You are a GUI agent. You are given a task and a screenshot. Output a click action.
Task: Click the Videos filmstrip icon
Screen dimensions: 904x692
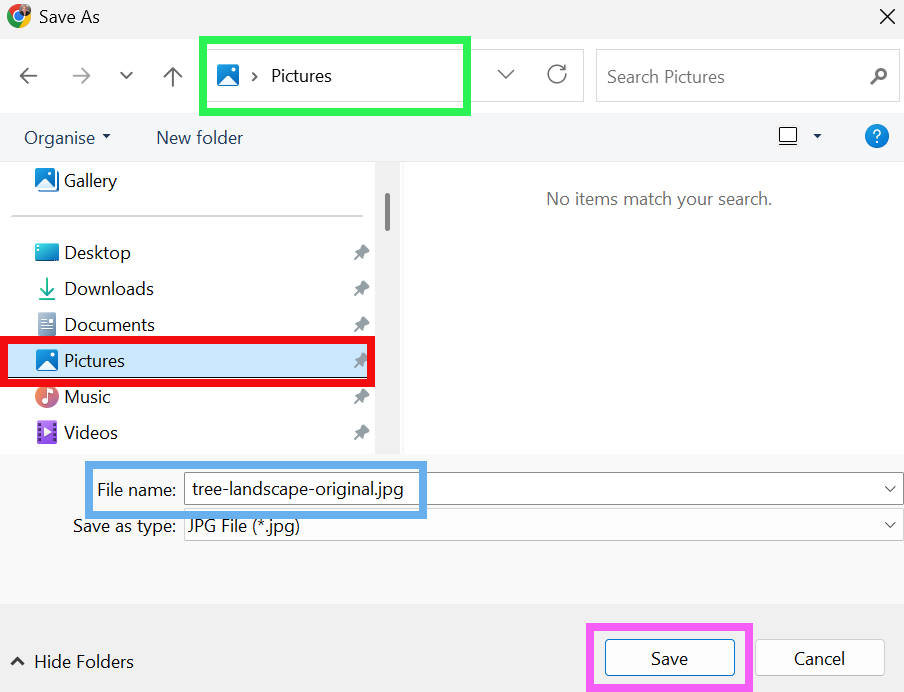point(47,432)
